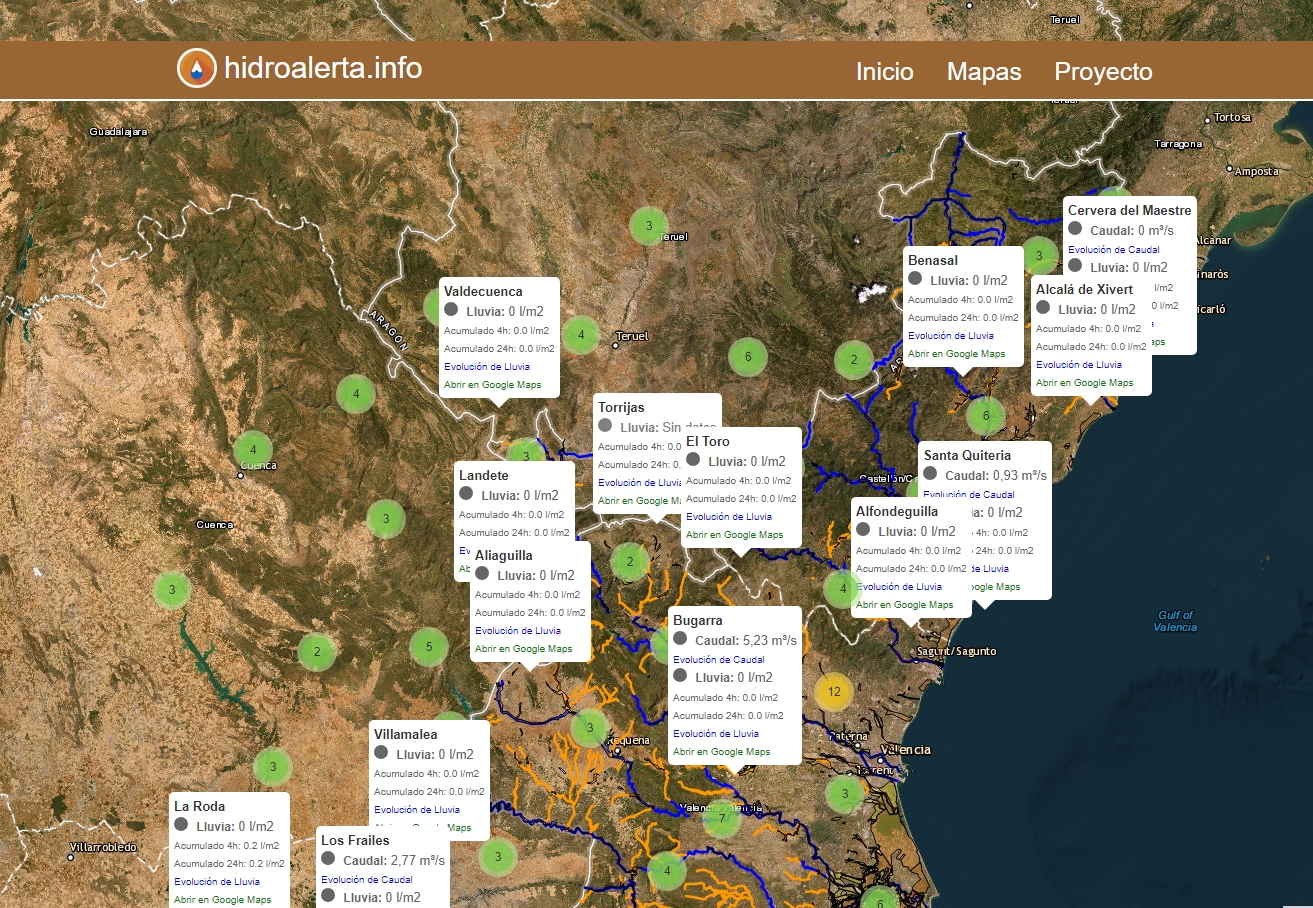This screenshot has height=908, width=1313.
Task: Open Villamalea Evolución de Lluvia link
Action: [417, 810]
